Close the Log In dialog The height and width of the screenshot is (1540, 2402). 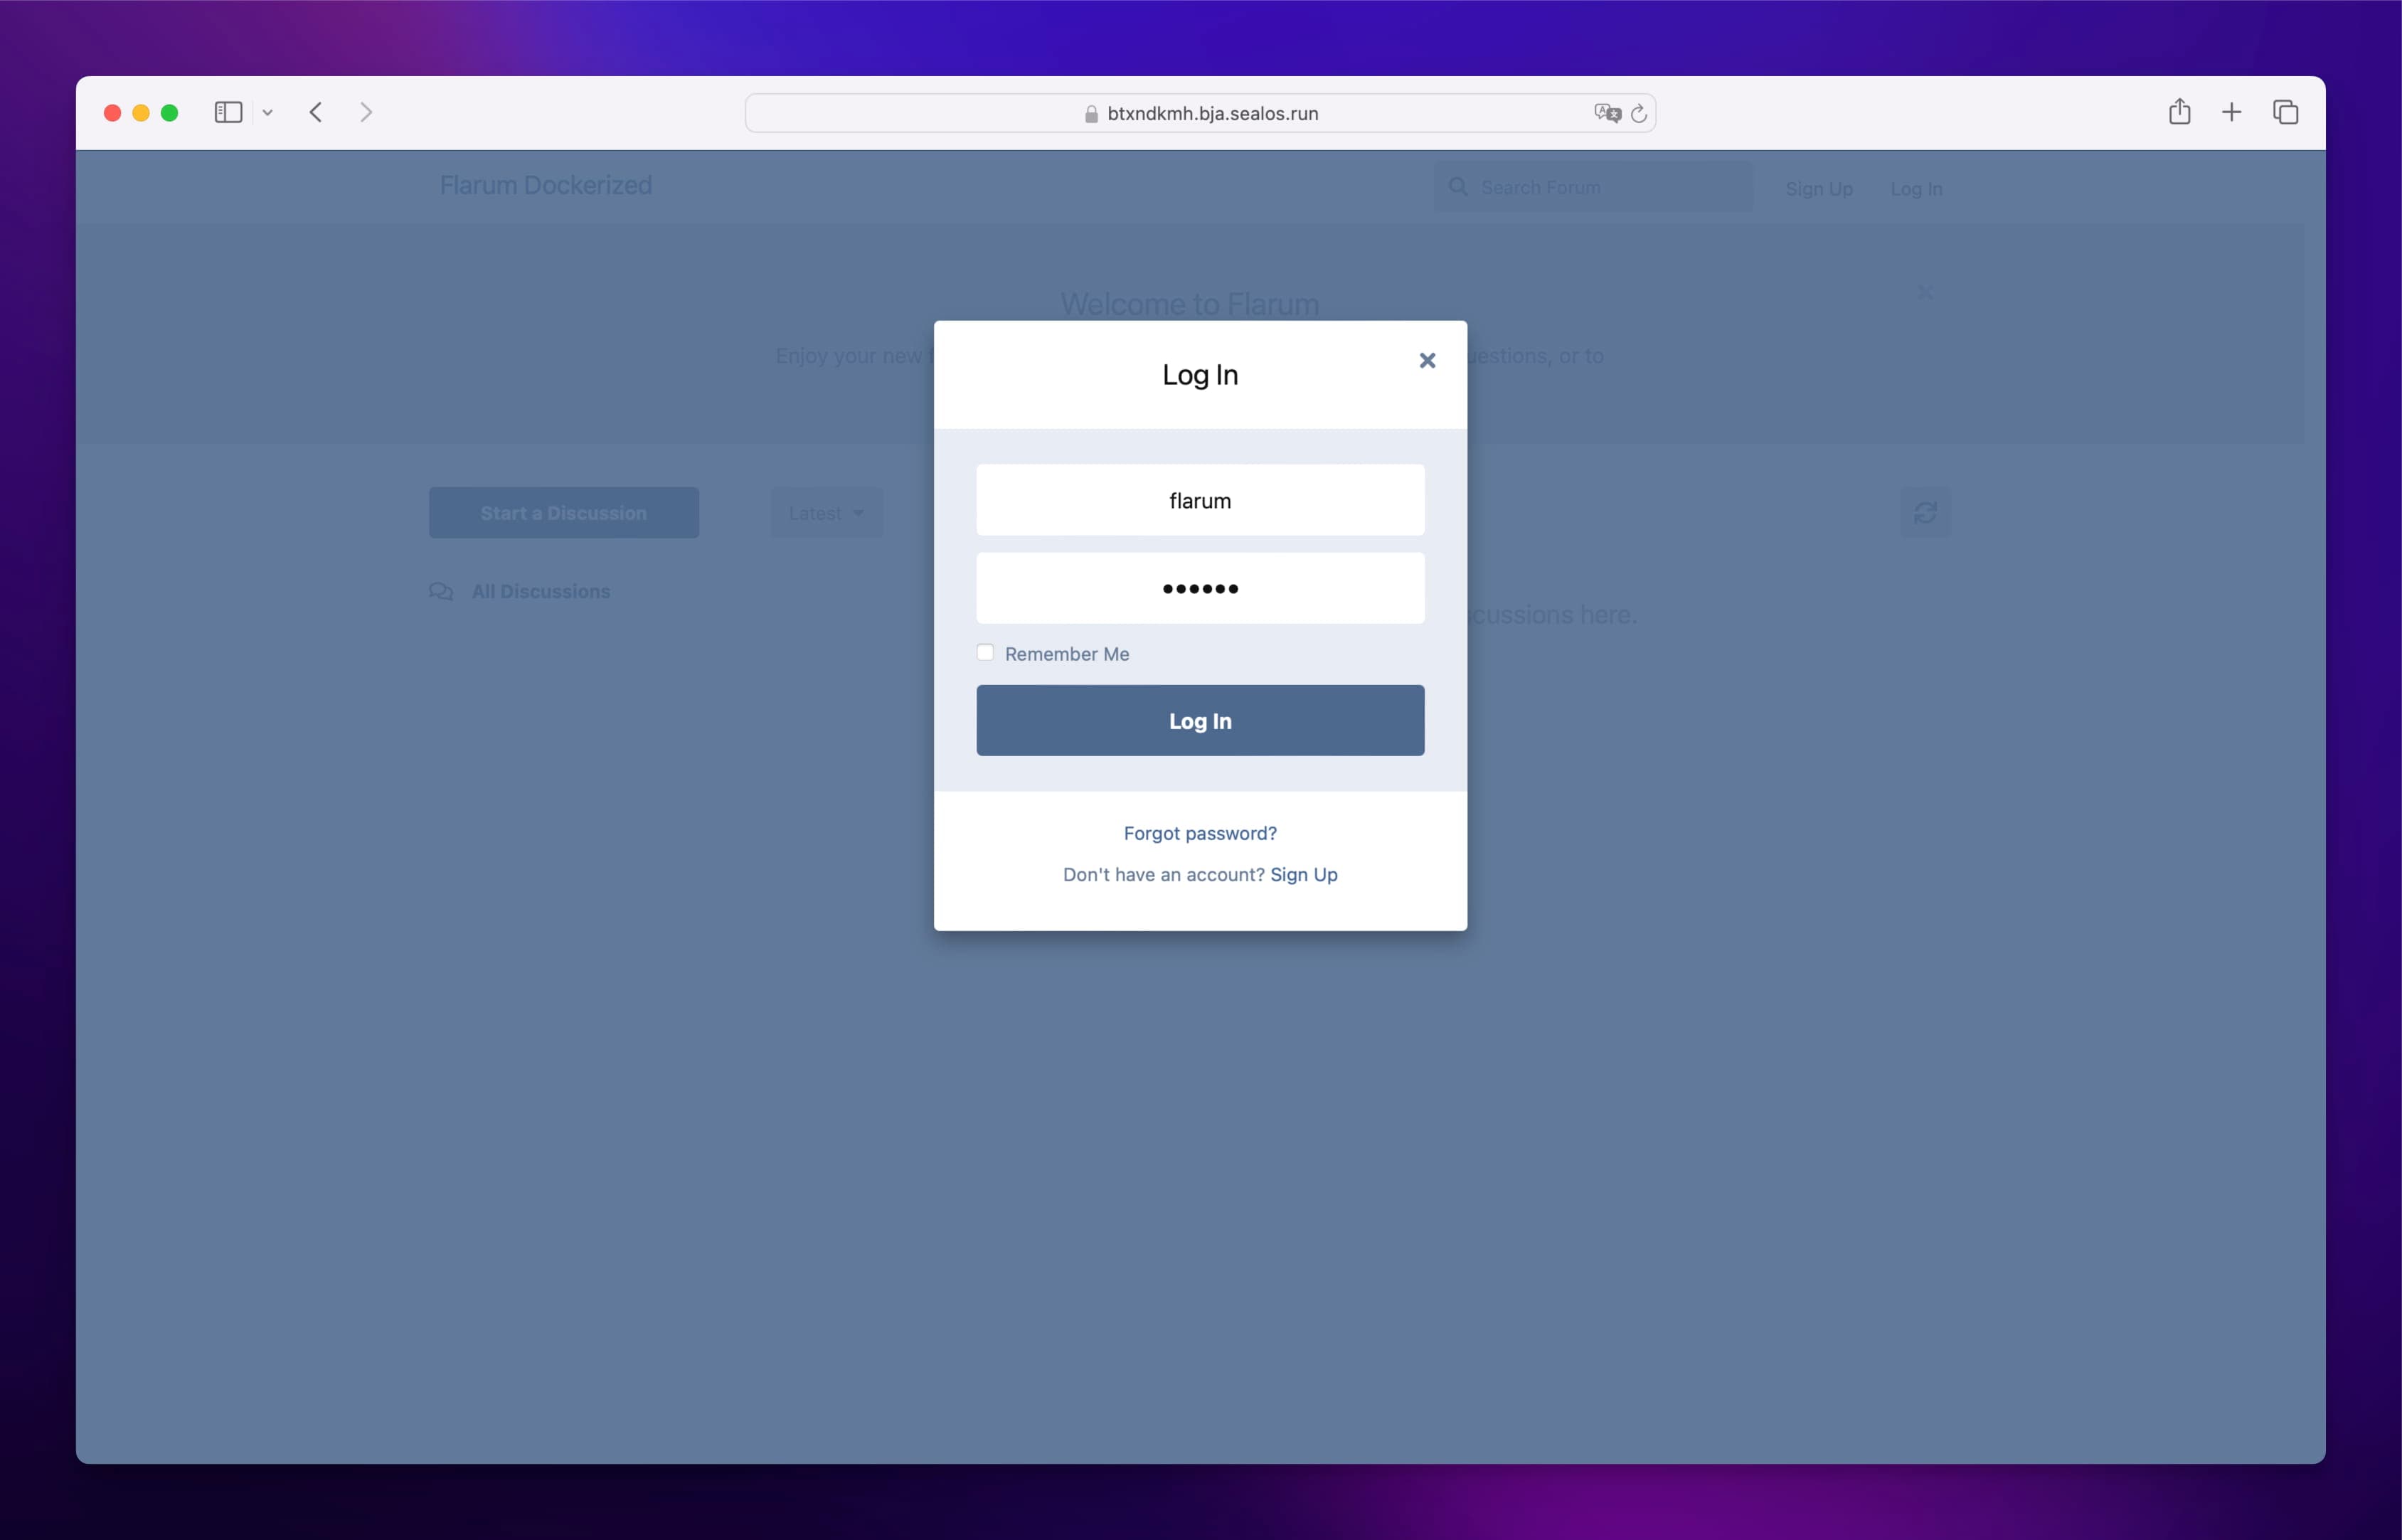(1427, 361)
